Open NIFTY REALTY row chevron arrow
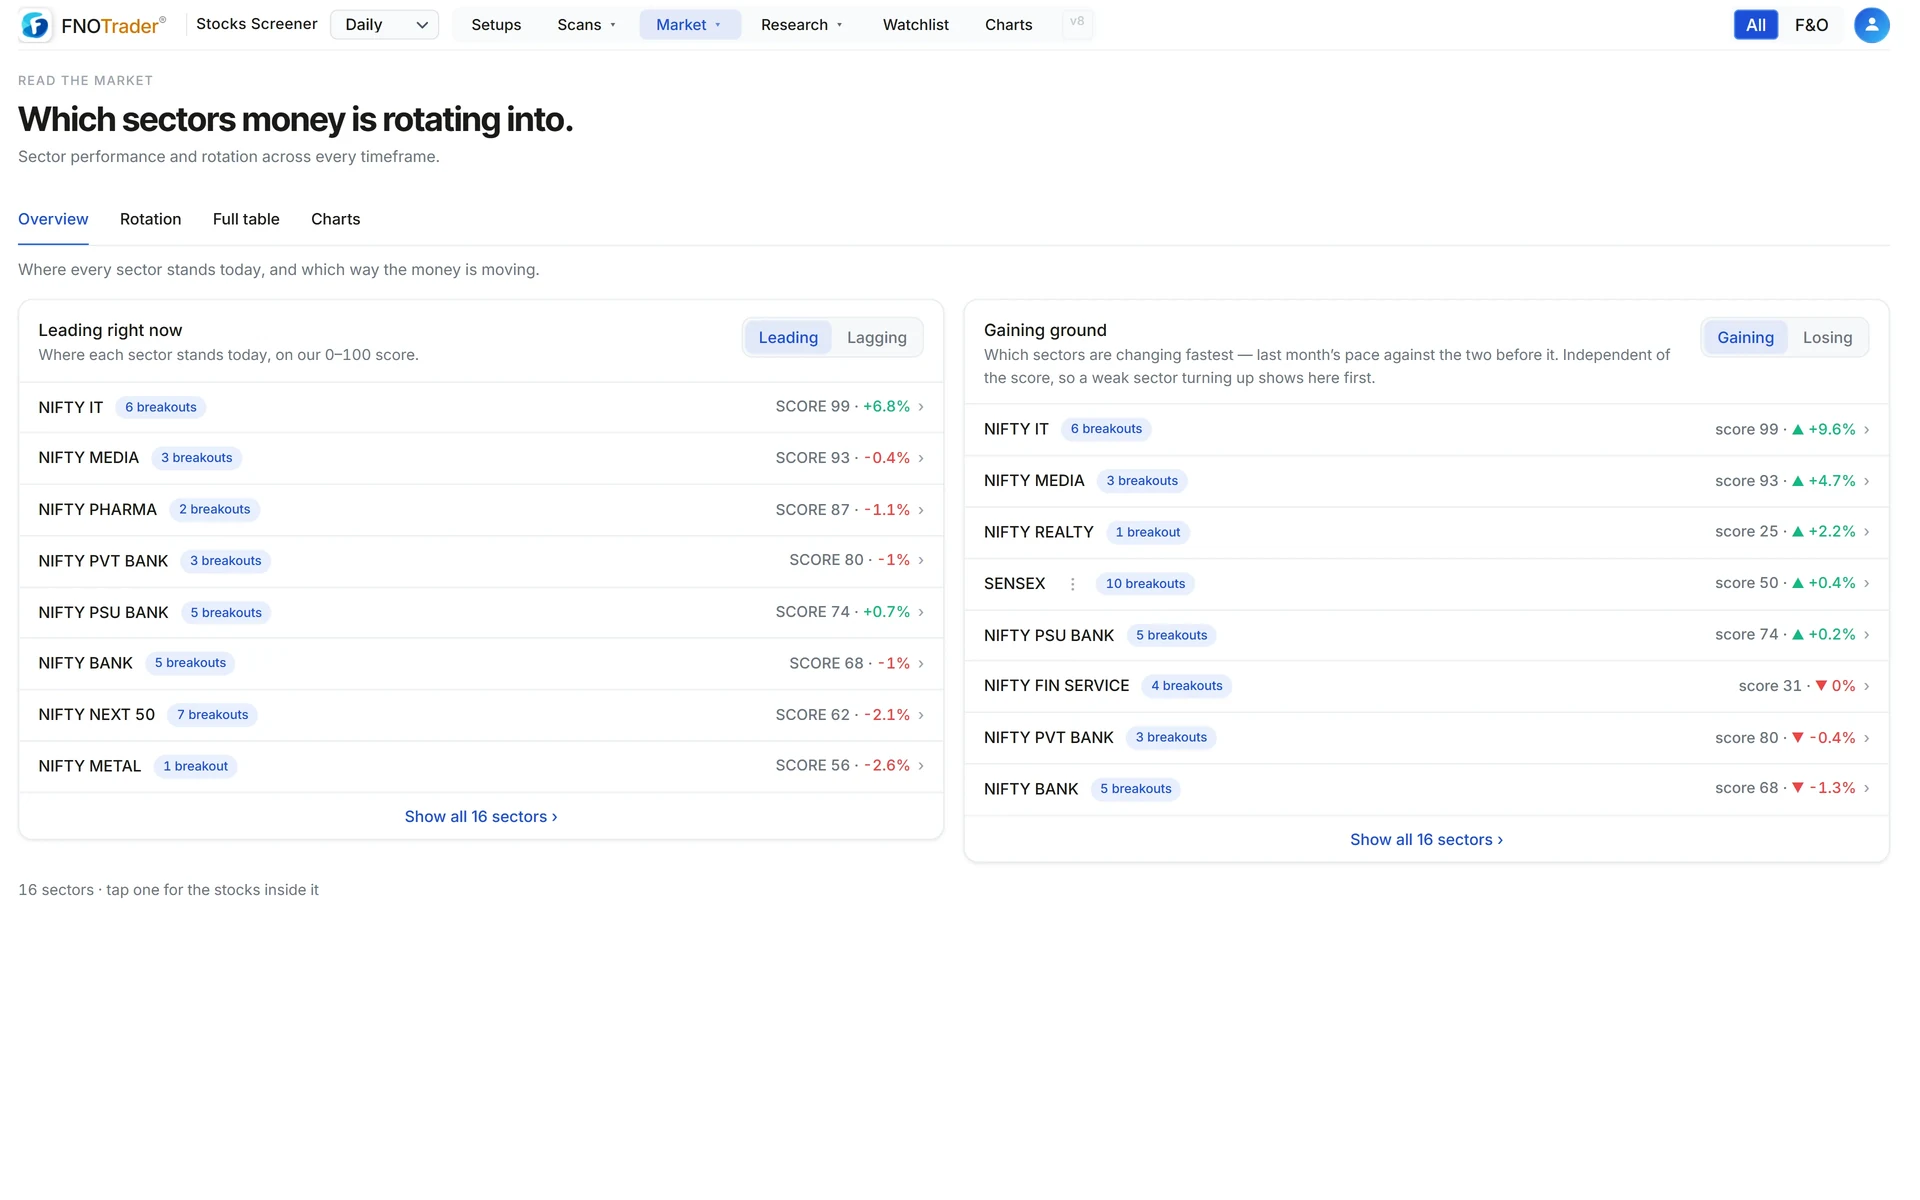The image size is (1920, 1200). 1866,532
